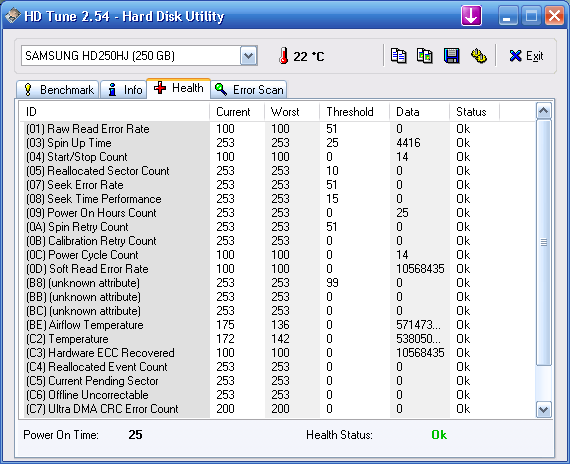The height and width of the screenshot is (464, 570).
Task: Click the blue X Exit icon
Action: 515,56
